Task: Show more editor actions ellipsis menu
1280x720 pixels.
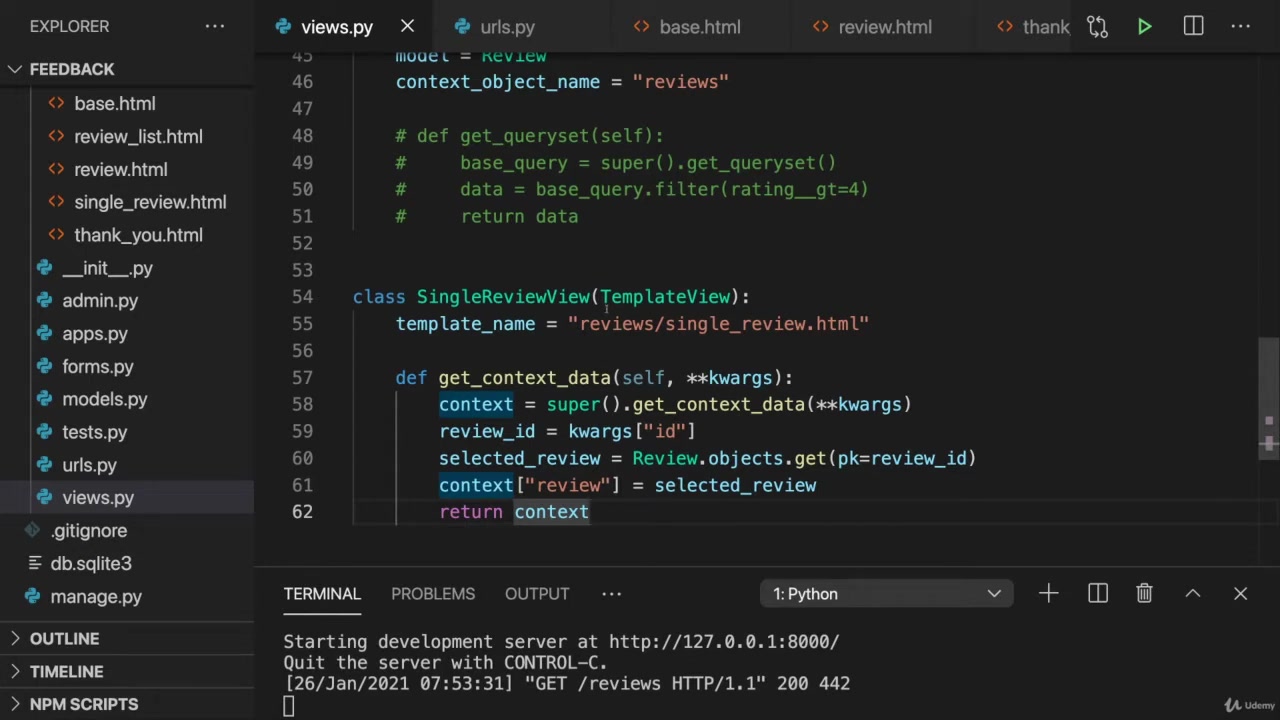Action: tap(1241, 27)
